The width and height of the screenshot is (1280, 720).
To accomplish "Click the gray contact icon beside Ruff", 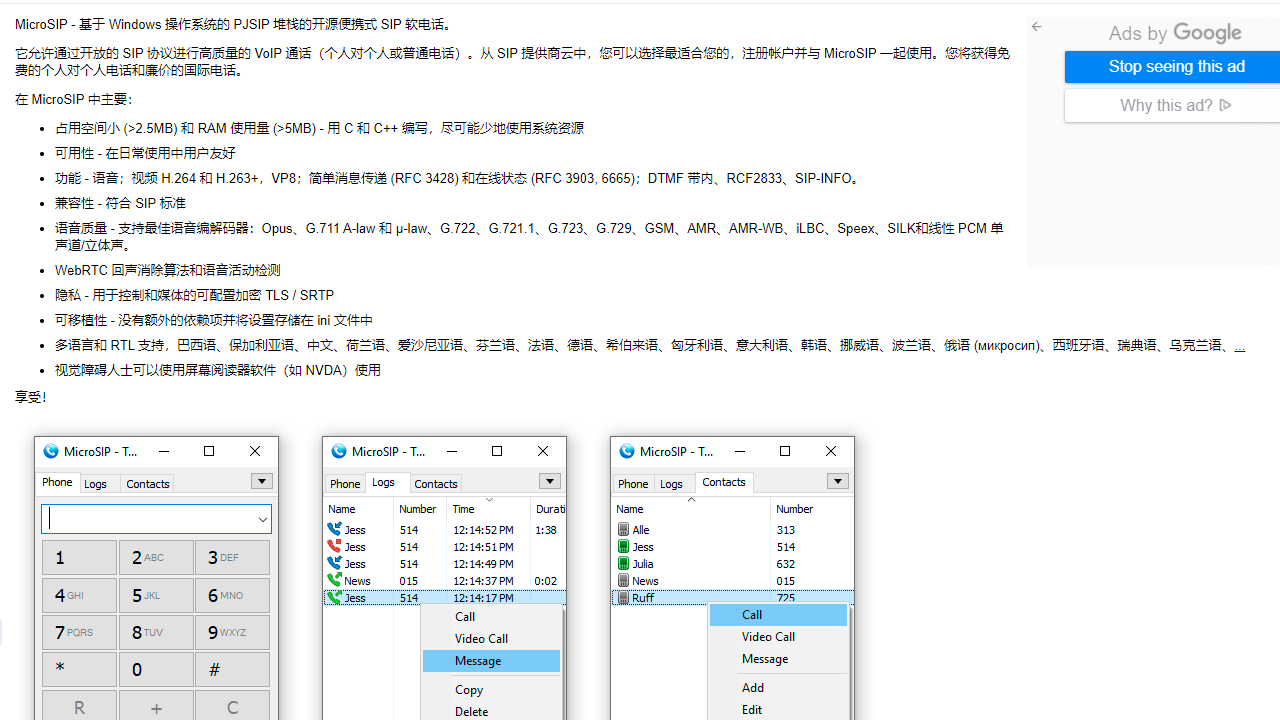I will click(623, 597).
